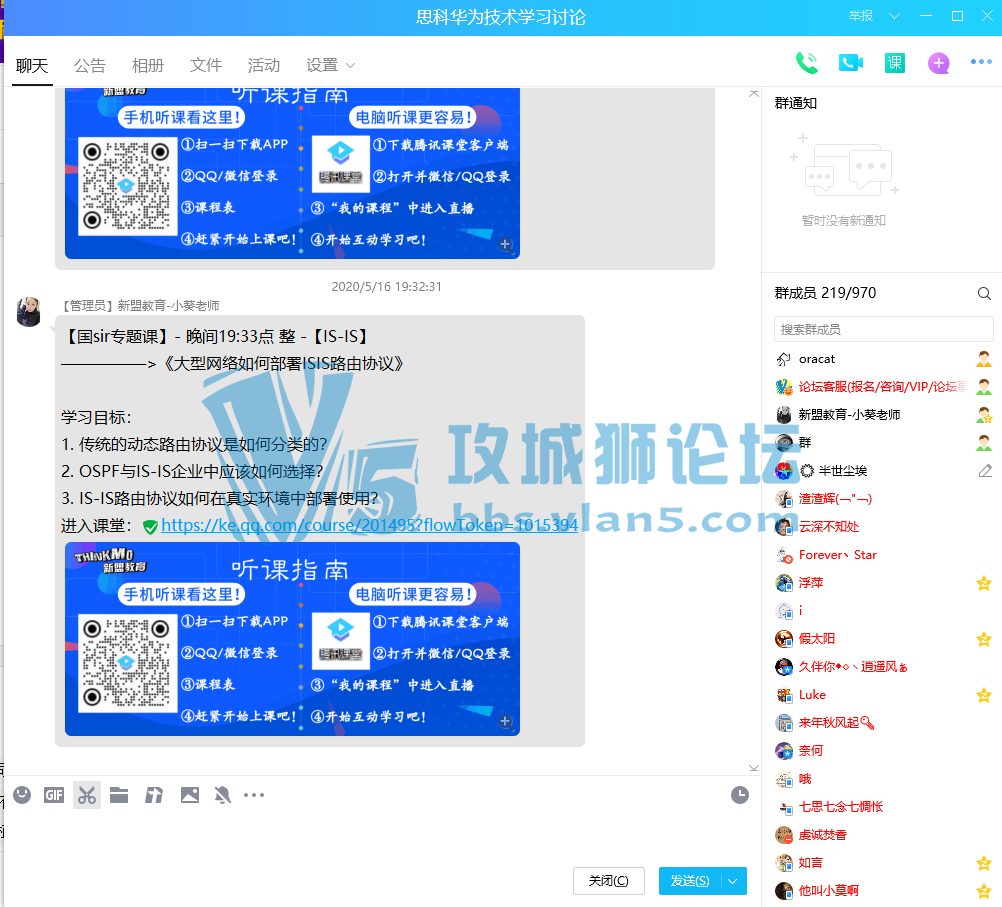Click the 关闭(C) button
The width and height of the screenshot is (1002, 907).
pos(608,881)
